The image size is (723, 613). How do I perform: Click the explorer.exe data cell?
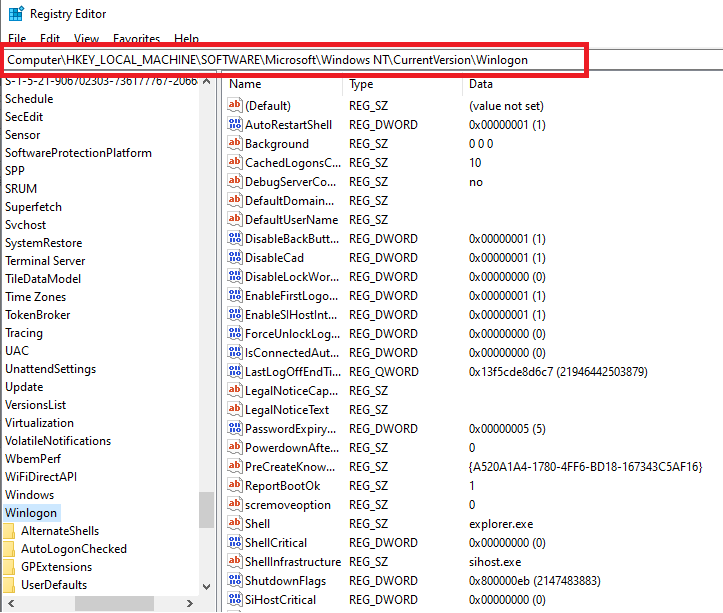[501, 524]
